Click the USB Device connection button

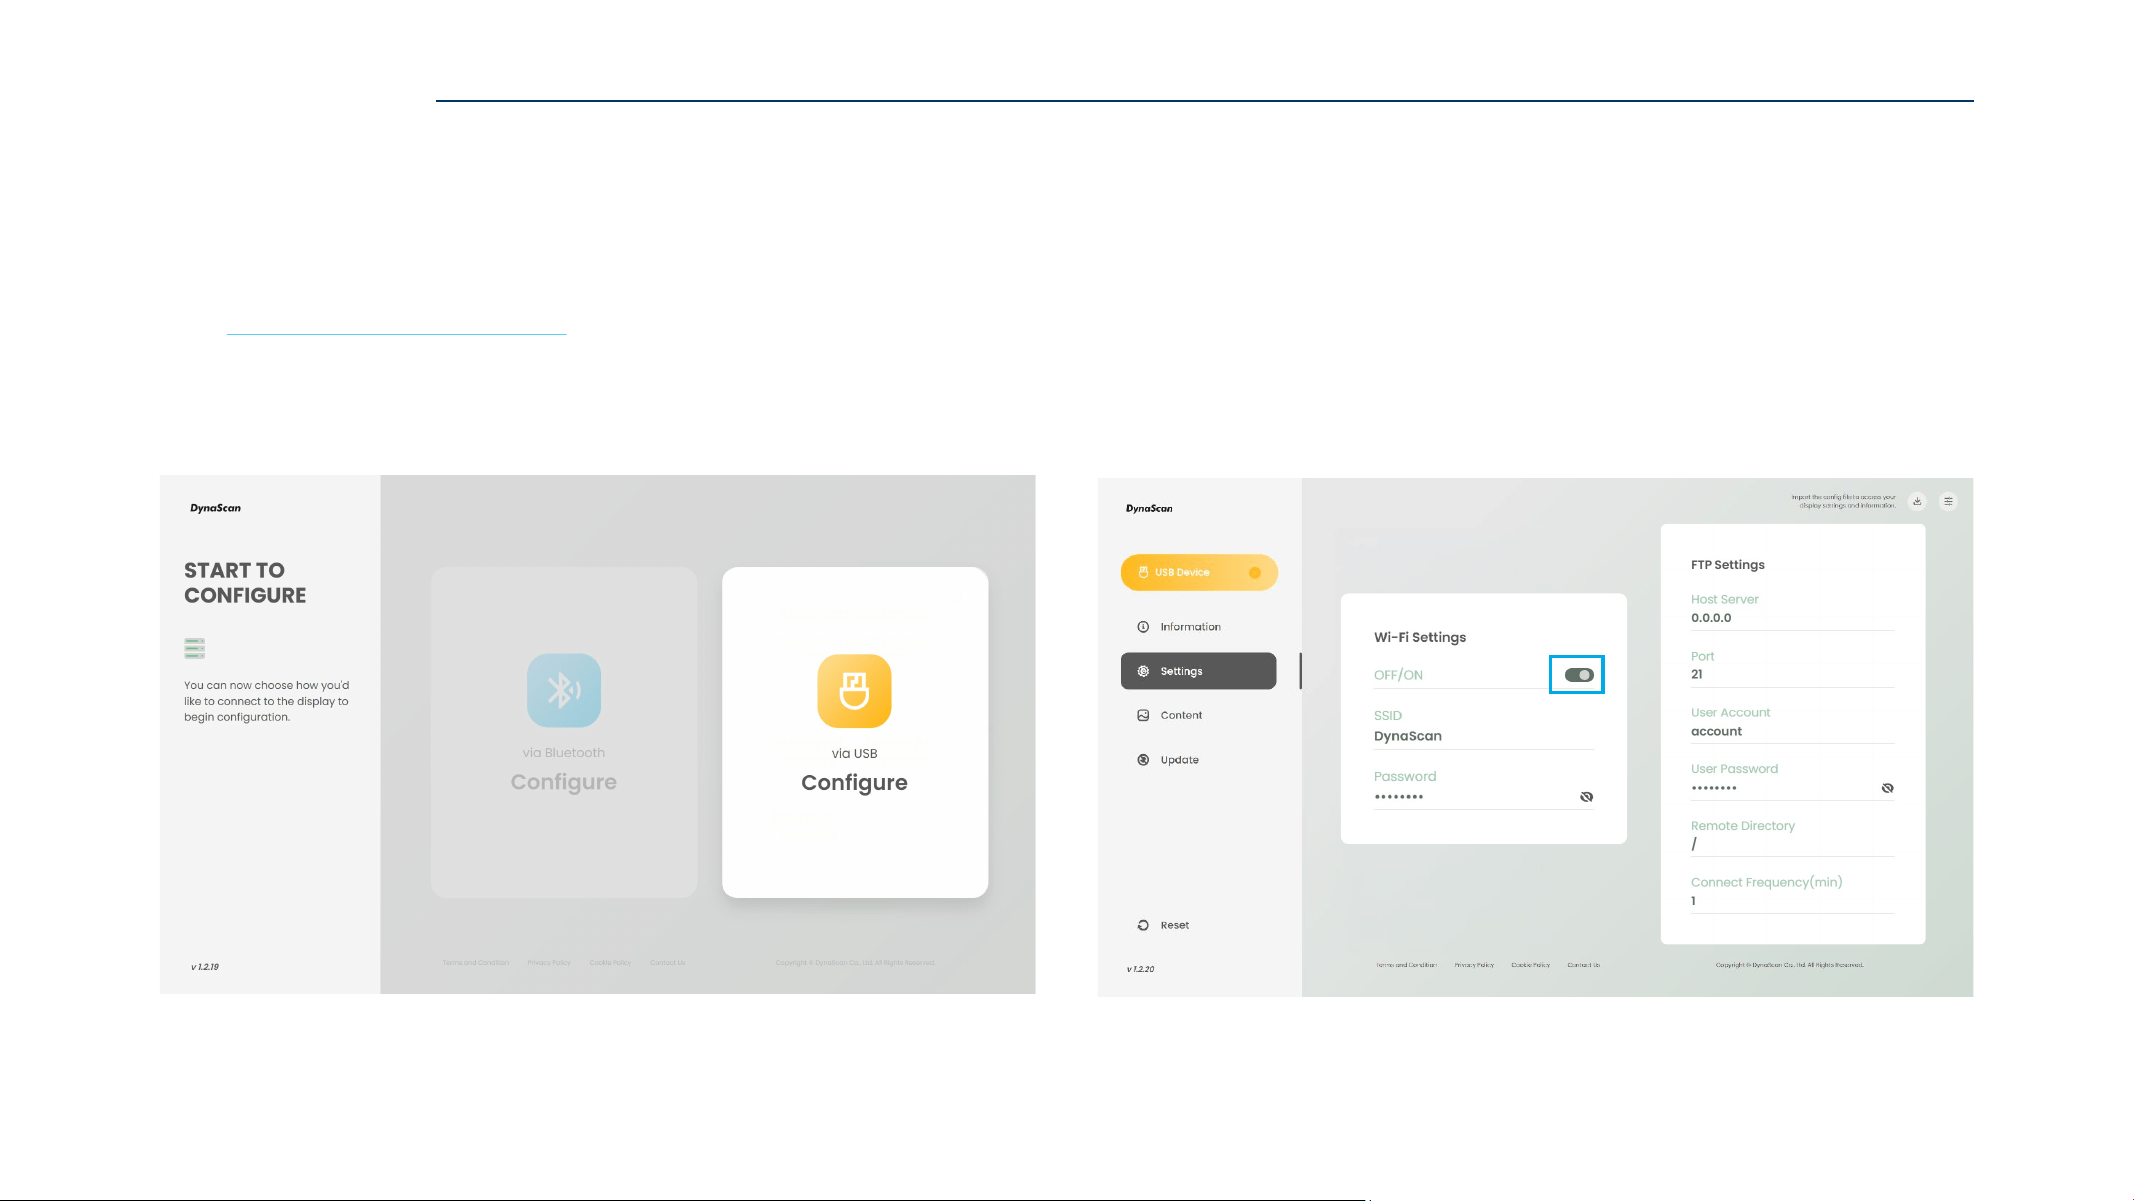1199,572
